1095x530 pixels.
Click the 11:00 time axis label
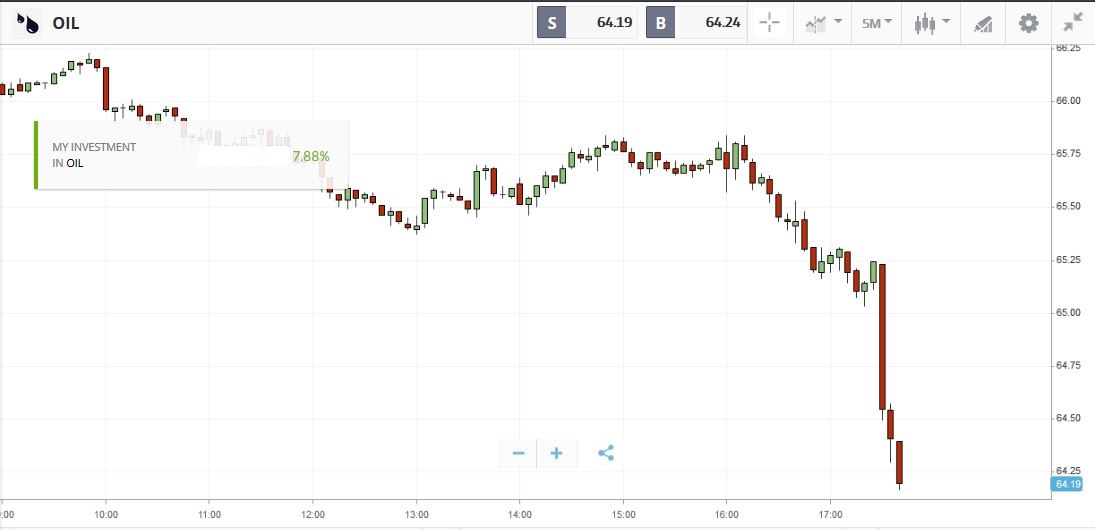pyautogui.click(x=210, y=515)
